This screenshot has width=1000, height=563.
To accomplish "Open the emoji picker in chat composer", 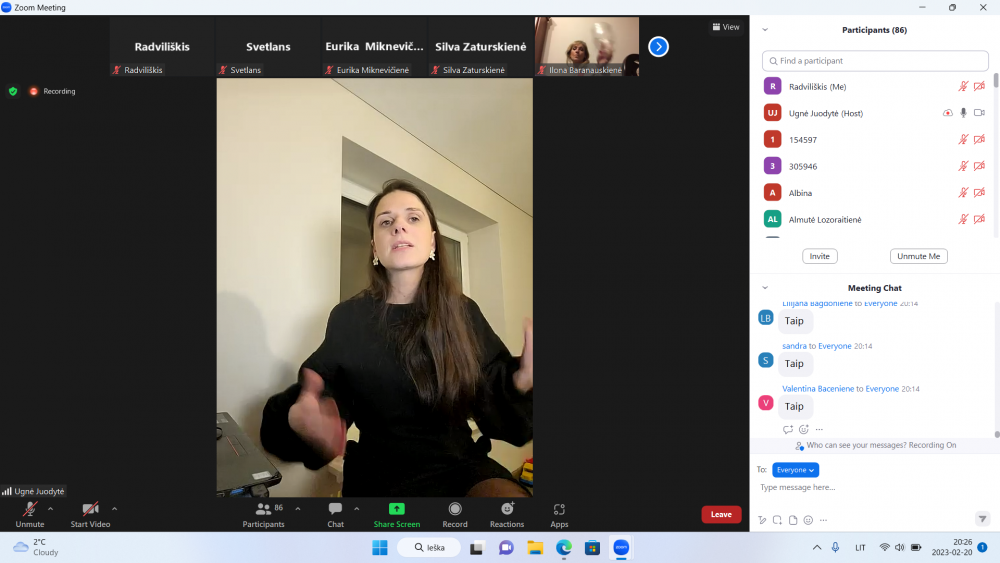I will coord(808,520).
